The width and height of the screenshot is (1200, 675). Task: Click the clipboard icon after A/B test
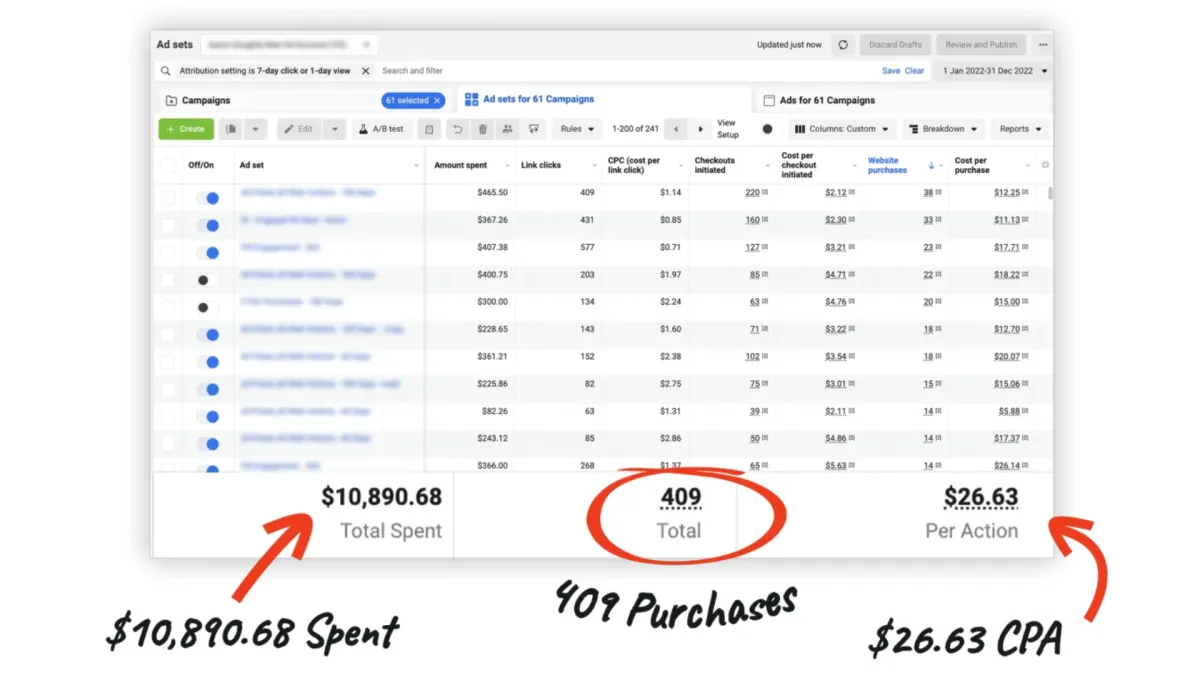[429, 129]
